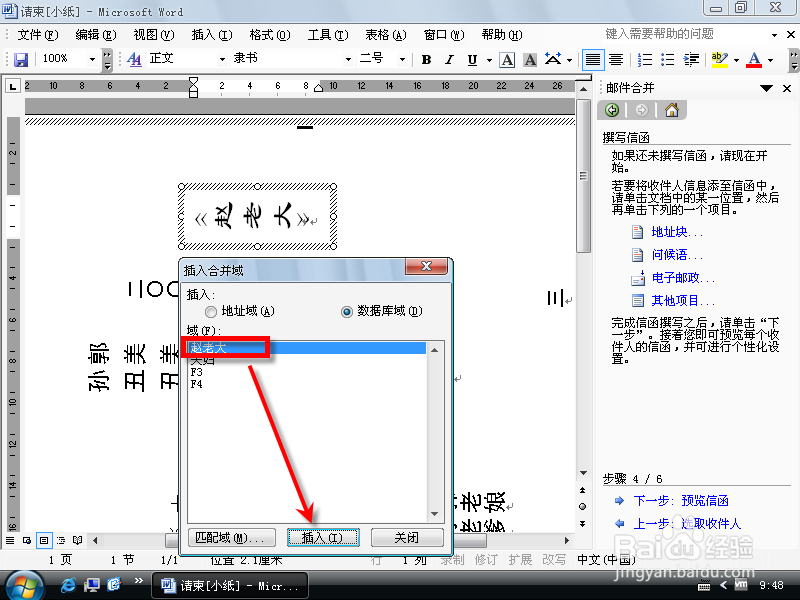
Task: Apply red font color
Action: click(x=754, y=60)
